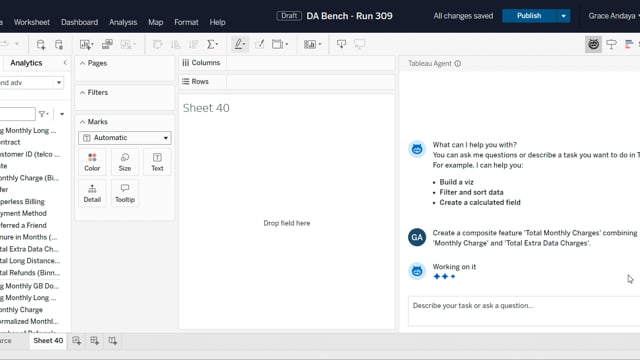
Task: Click the Clear Sheet toolbar icon
Action: [128, 44]
